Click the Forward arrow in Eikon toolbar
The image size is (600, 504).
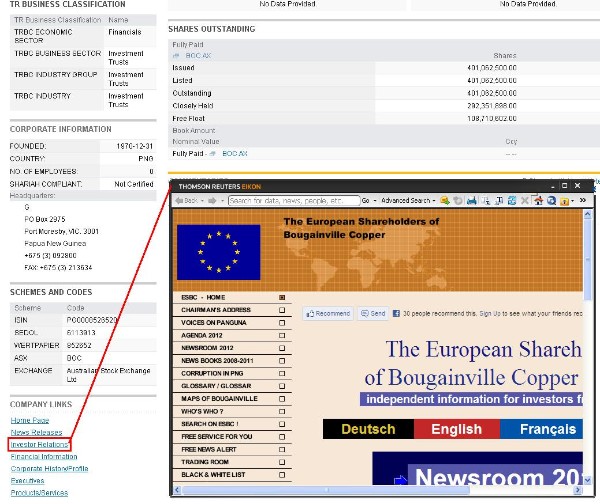coord(211,201)
